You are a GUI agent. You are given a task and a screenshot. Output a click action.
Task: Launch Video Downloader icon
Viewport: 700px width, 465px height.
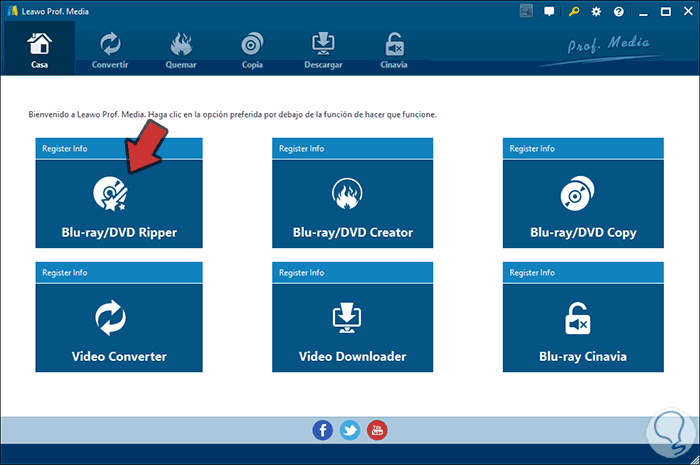pos(347,317)
